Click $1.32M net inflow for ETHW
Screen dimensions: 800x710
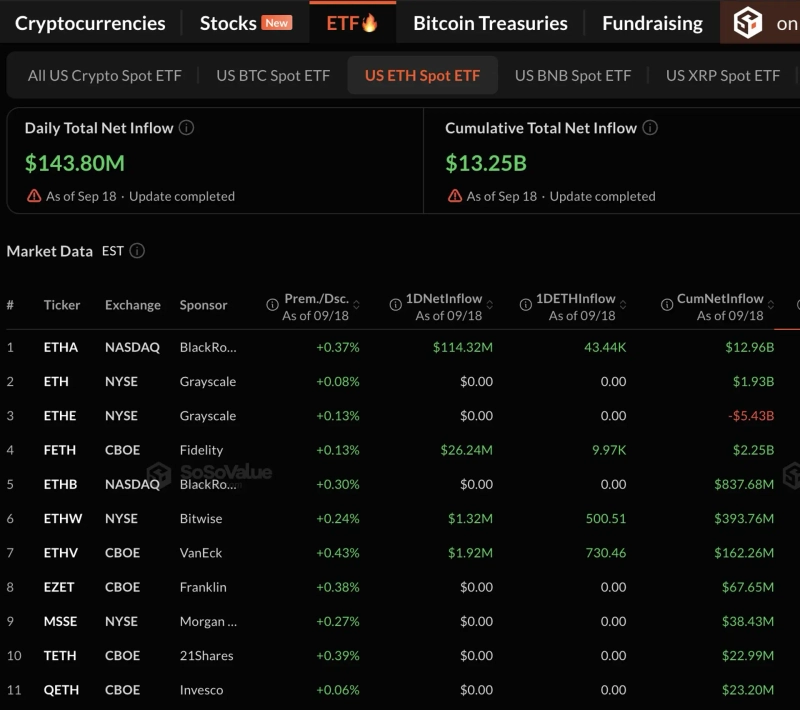click(470, 518)
